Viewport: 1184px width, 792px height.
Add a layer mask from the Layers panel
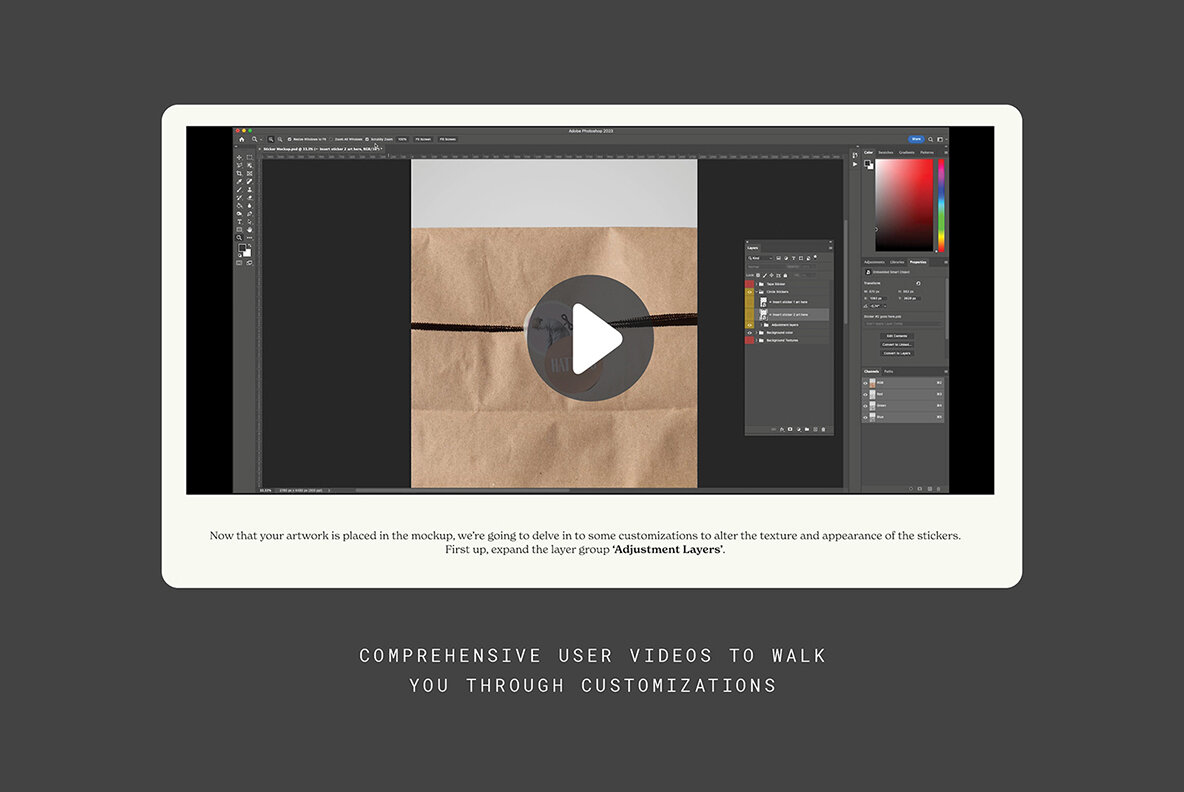click(790, 428)
